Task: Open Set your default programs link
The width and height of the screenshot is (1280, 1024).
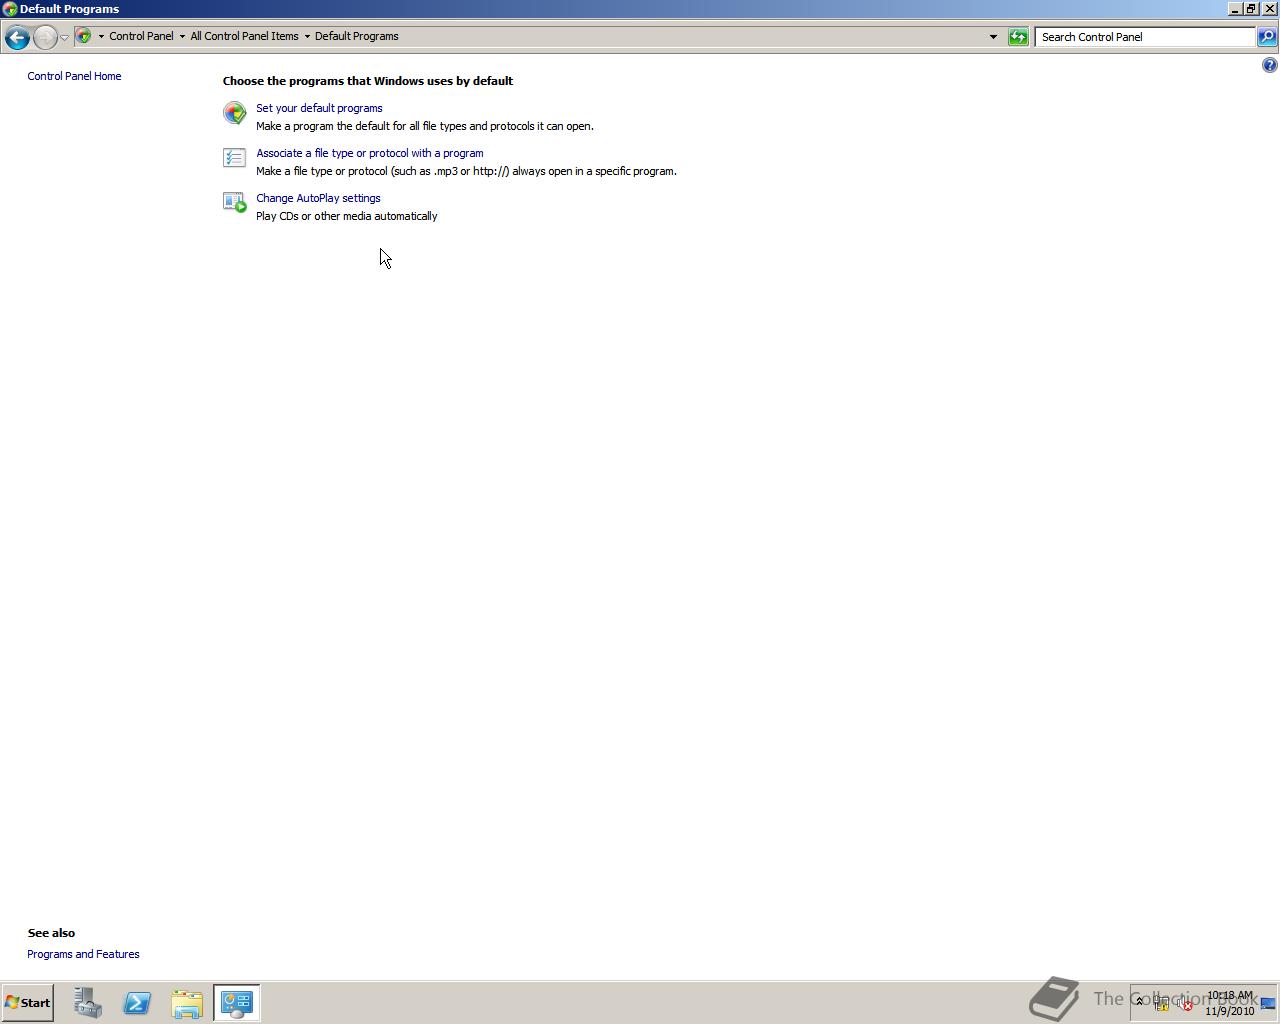Action: click(x=319, y=108)
